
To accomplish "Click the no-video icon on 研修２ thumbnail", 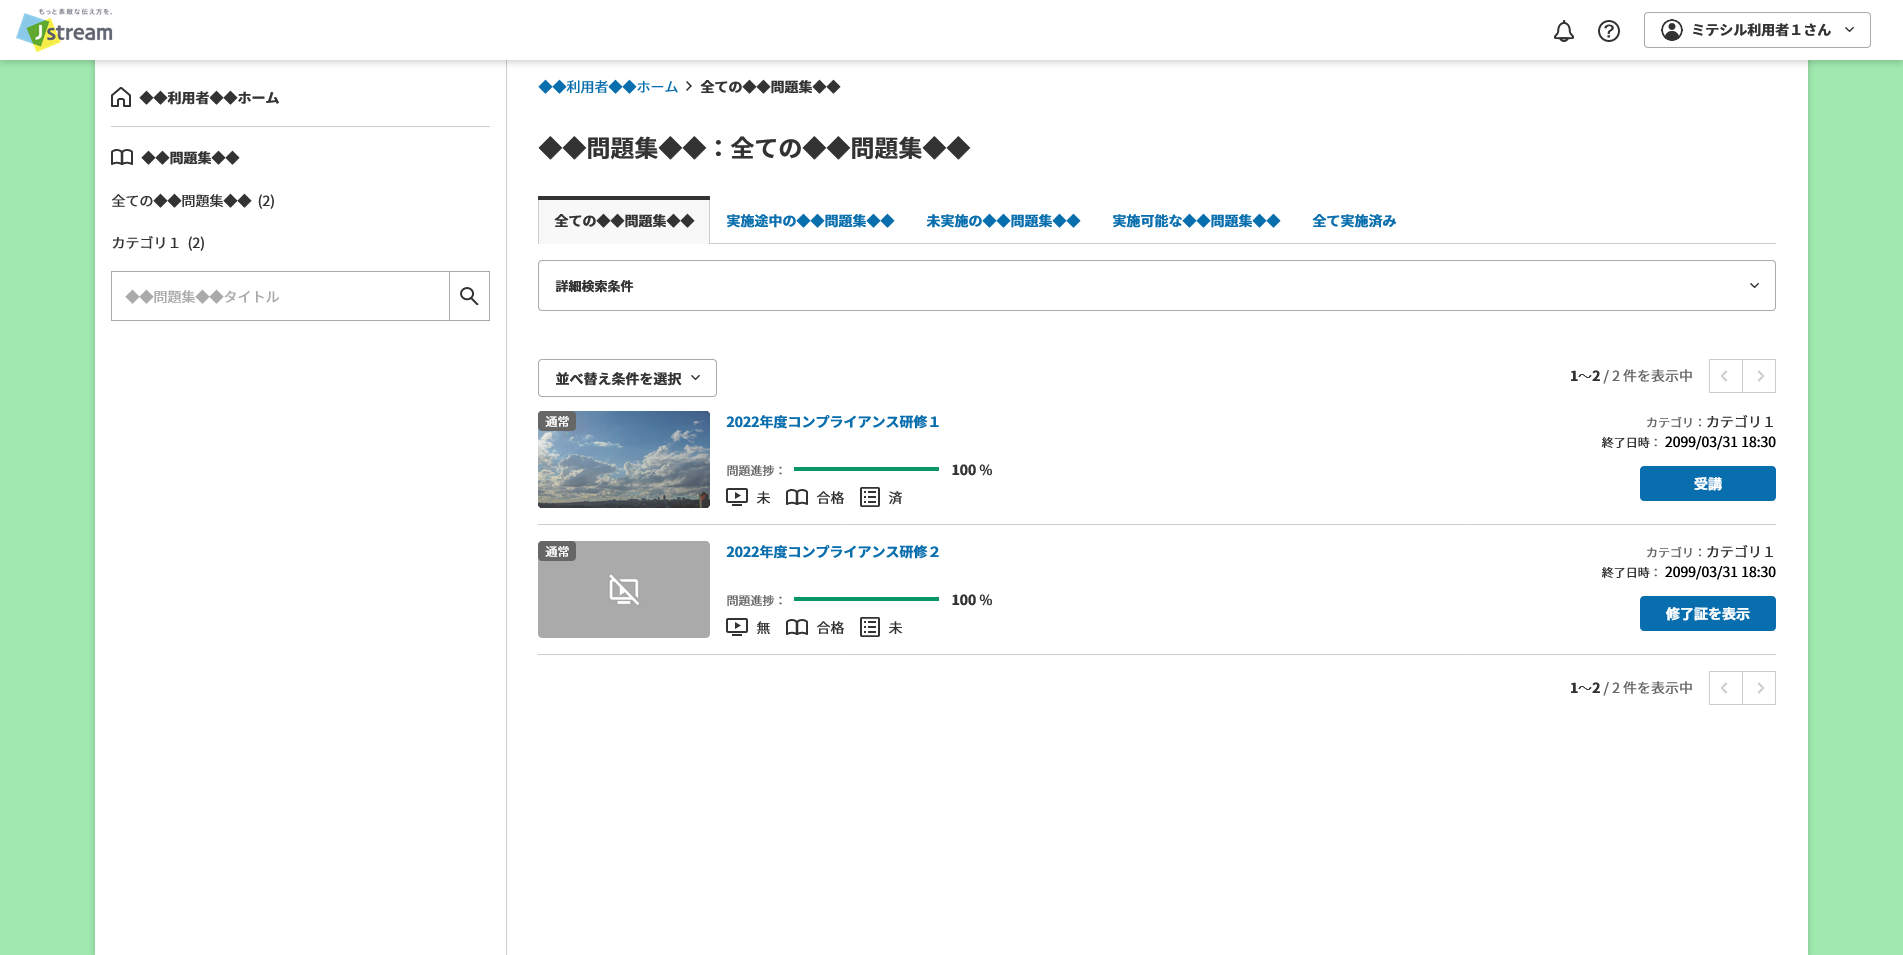I will [x=624, y=590].
